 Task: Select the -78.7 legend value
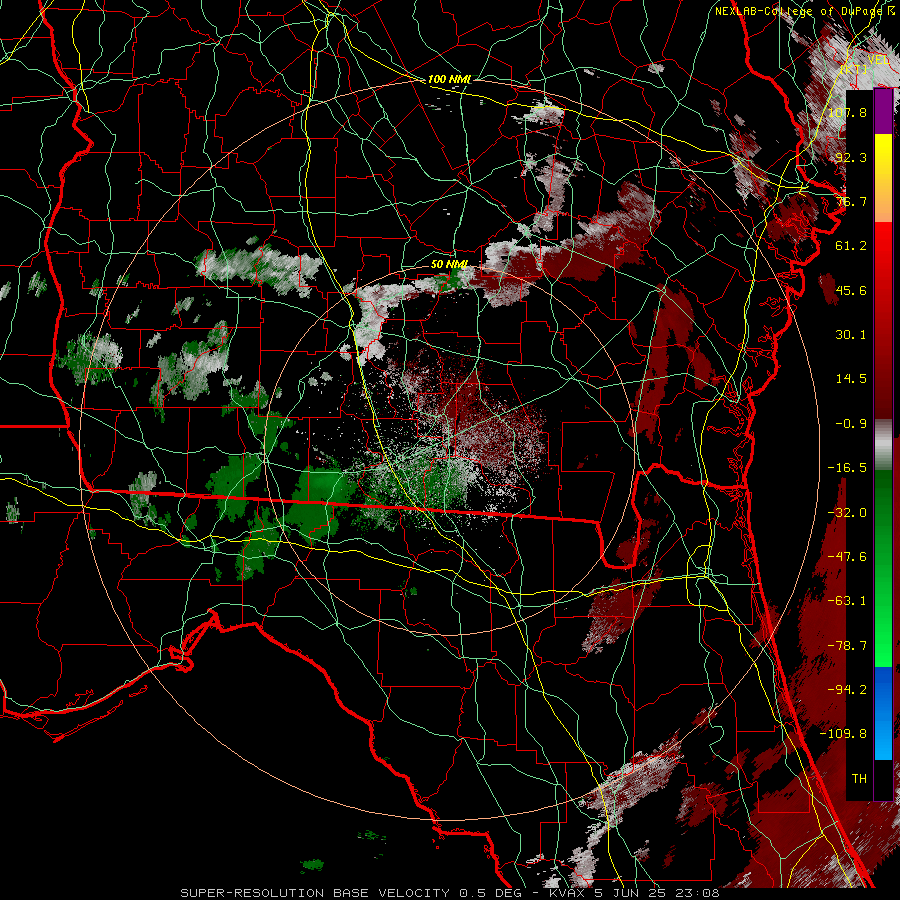tap(847, 646)
